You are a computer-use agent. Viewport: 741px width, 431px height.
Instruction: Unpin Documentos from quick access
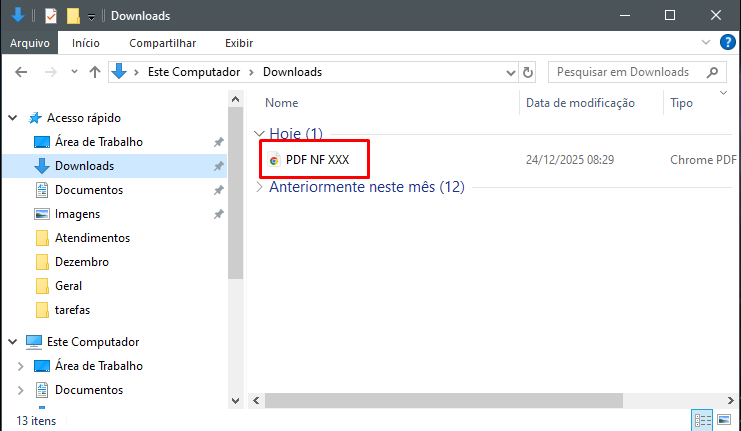pos(218,190)
